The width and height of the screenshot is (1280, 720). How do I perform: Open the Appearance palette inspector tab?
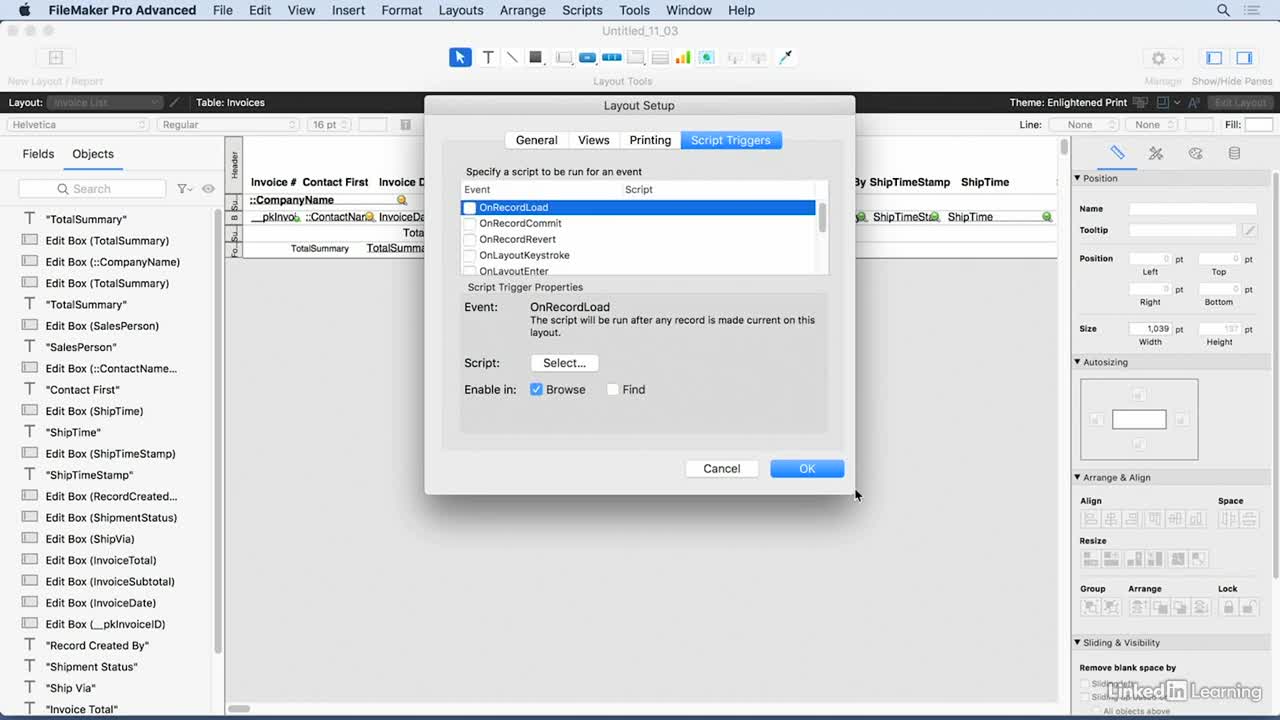pos(1195,153)
